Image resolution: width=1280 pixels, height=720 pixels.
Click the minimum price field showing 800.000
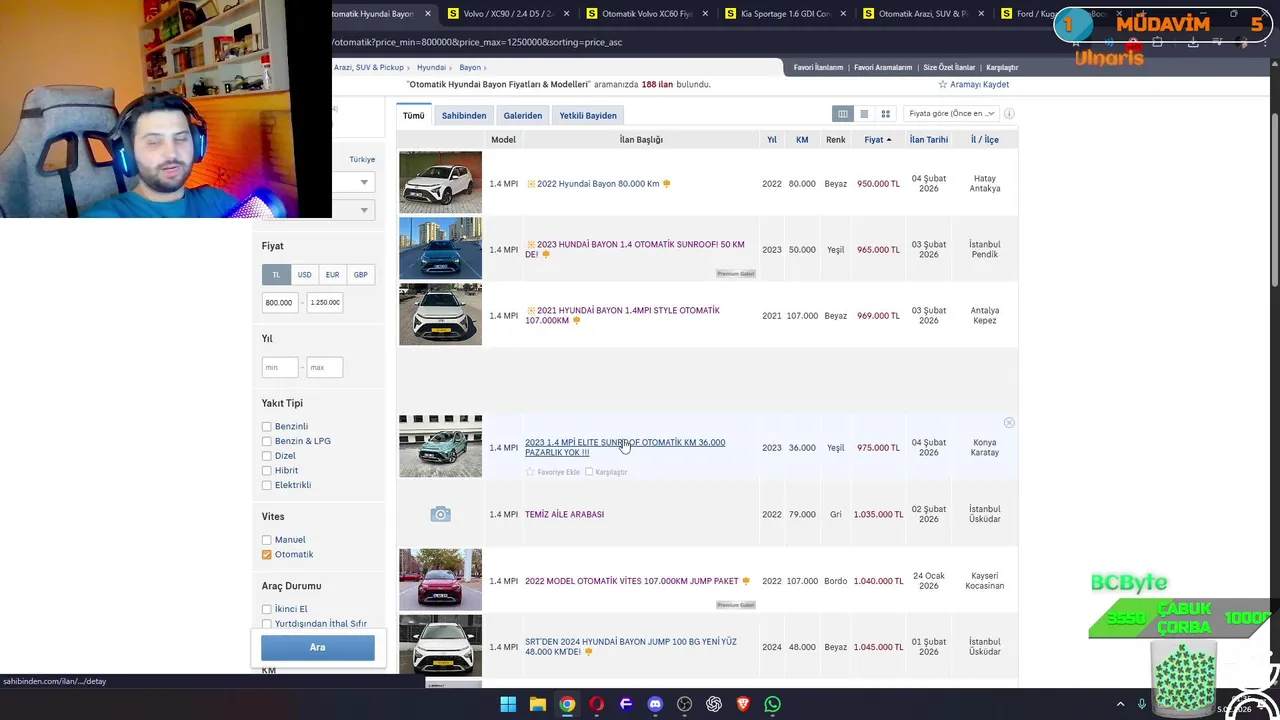[280, 302]
